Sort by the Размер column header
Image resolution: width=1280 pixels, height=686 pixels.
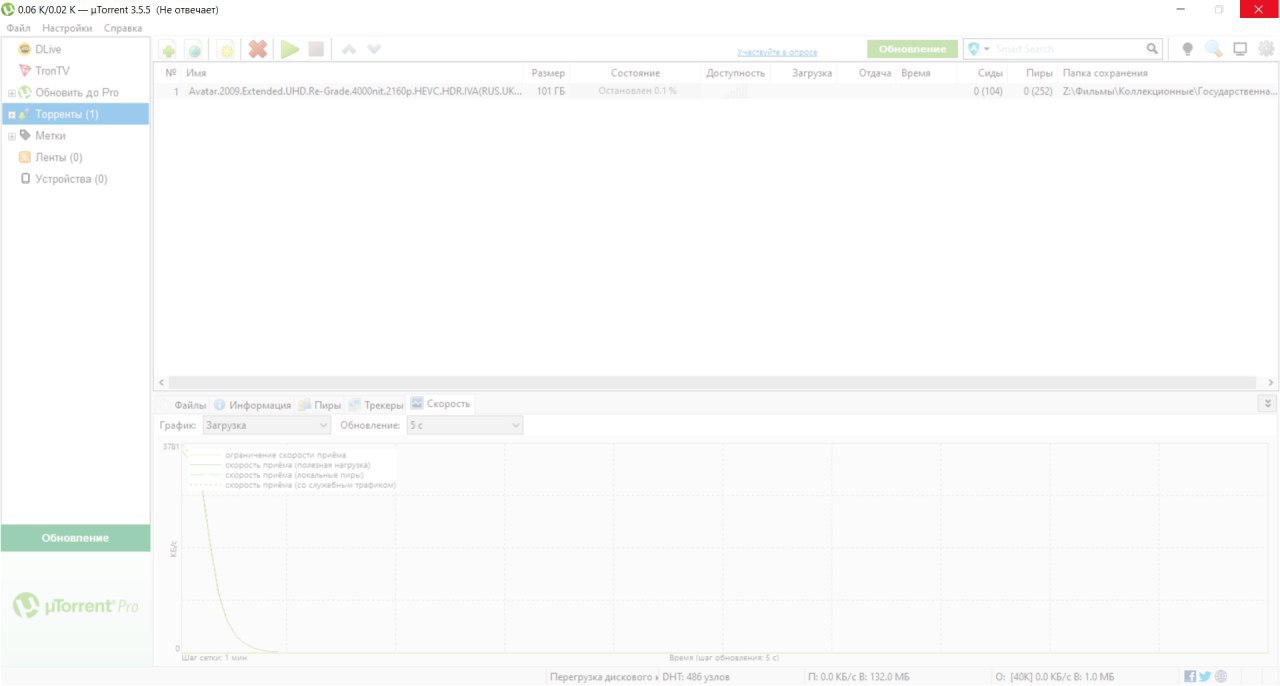[x=548, y=73]
